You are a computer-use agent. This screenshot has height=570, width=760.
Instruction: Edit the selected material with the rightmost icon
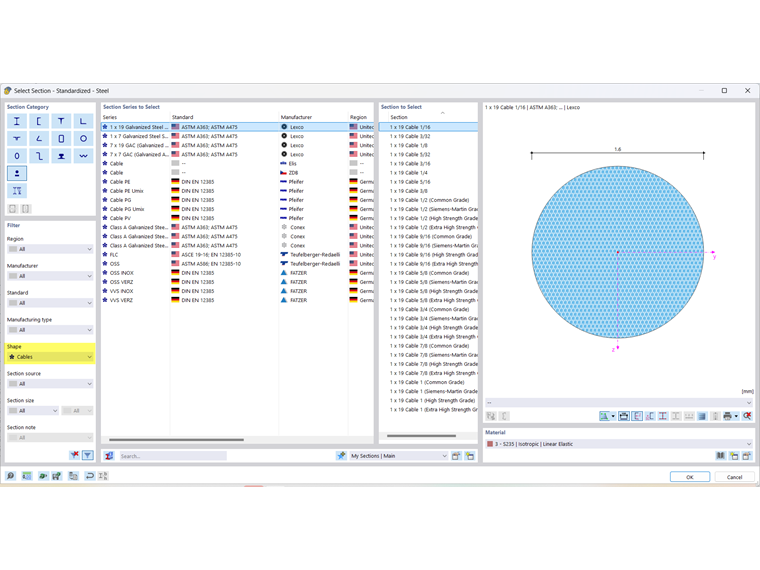(x=747, y=456)
